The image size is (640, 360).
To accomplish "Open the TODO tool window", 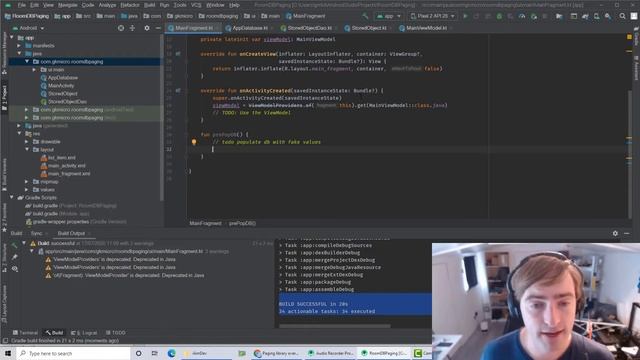I will 116,333.
